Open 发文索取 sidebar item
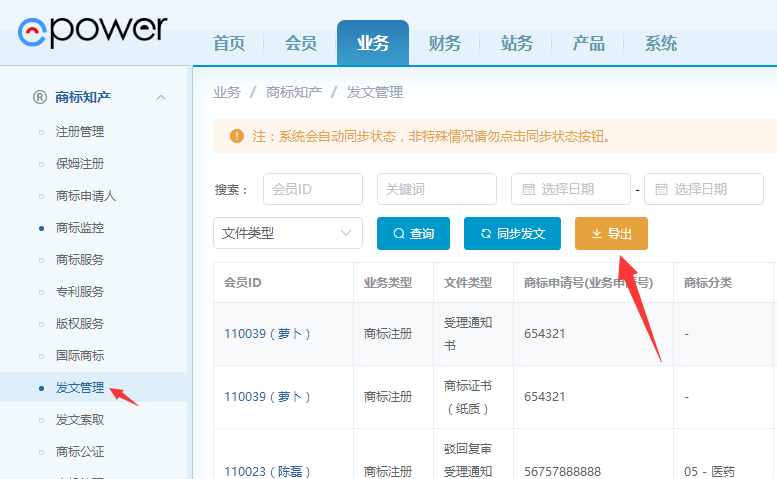 point(80,420)
